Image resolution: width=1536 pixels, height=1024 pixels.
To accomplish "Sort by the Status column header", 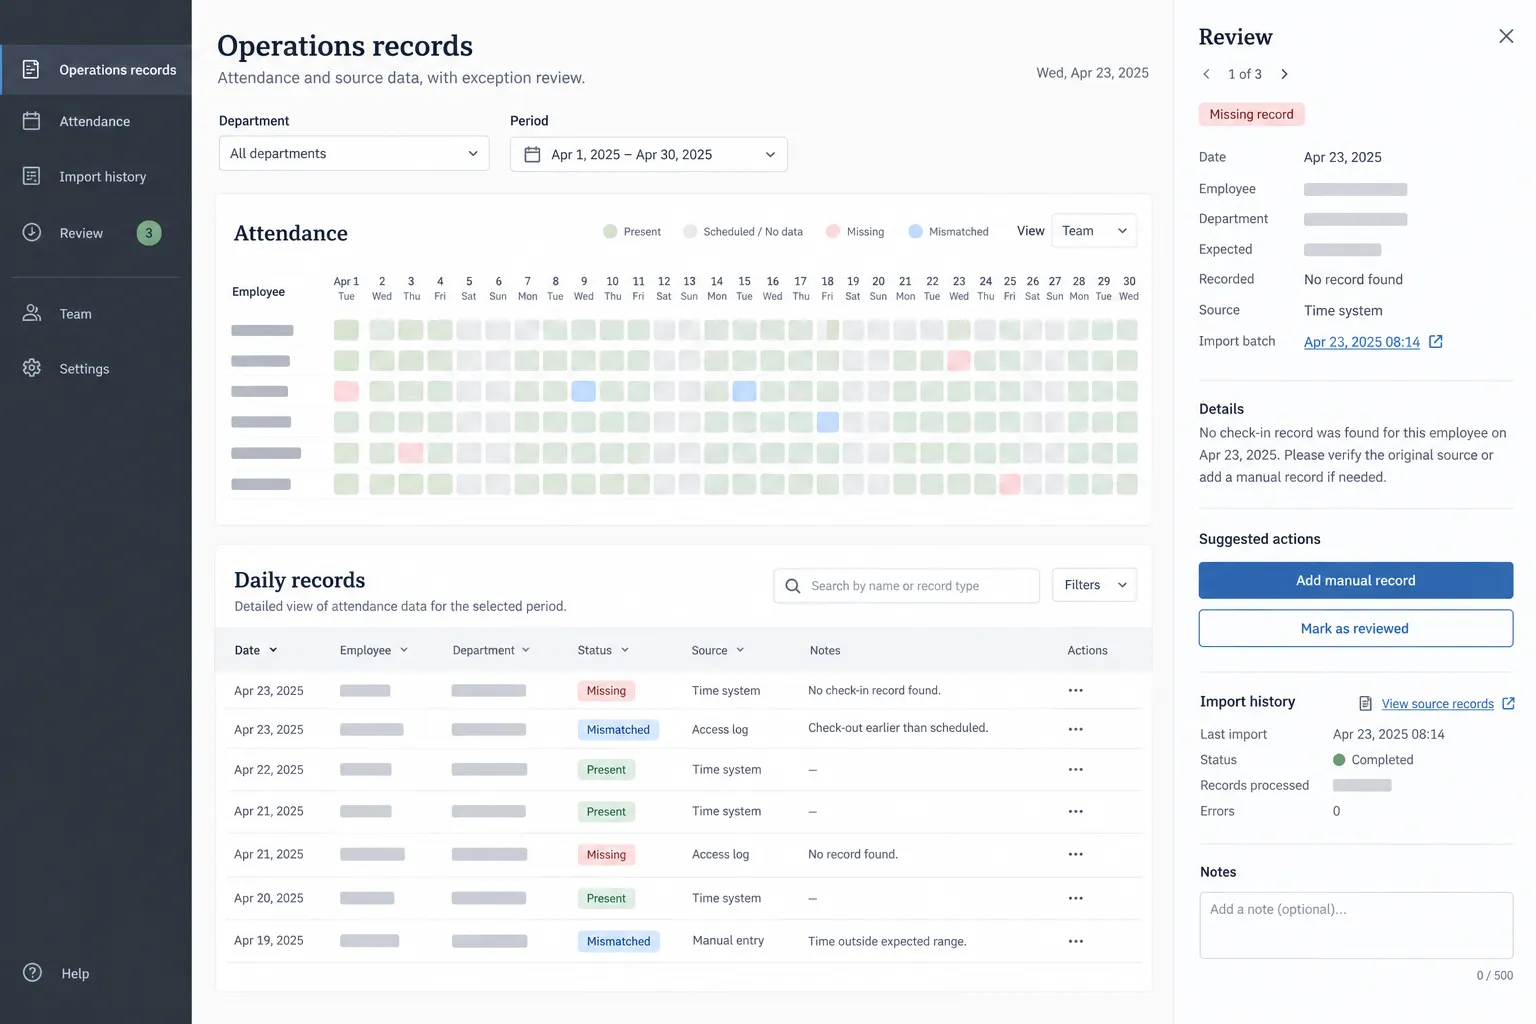I will point(603,650).
